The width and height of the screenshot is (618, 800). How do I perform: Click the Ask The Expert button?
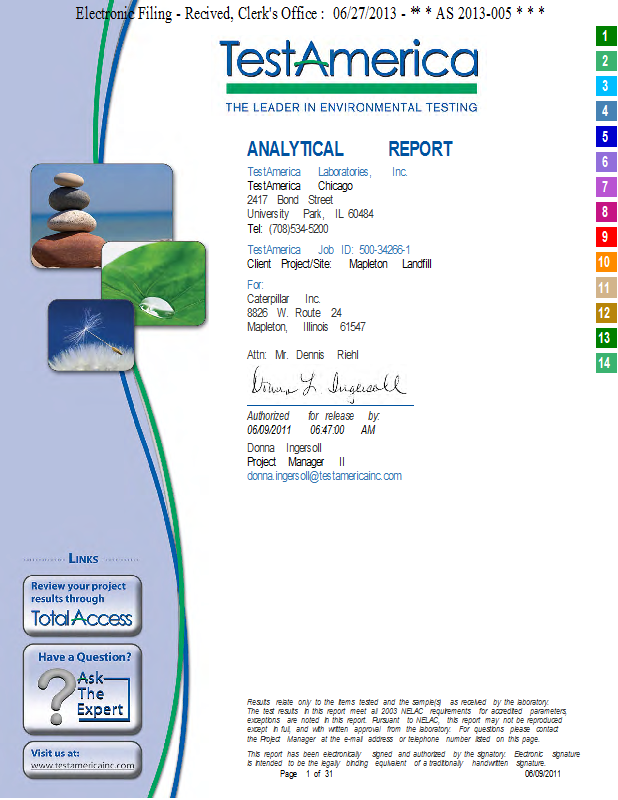[x=82, y=689]
